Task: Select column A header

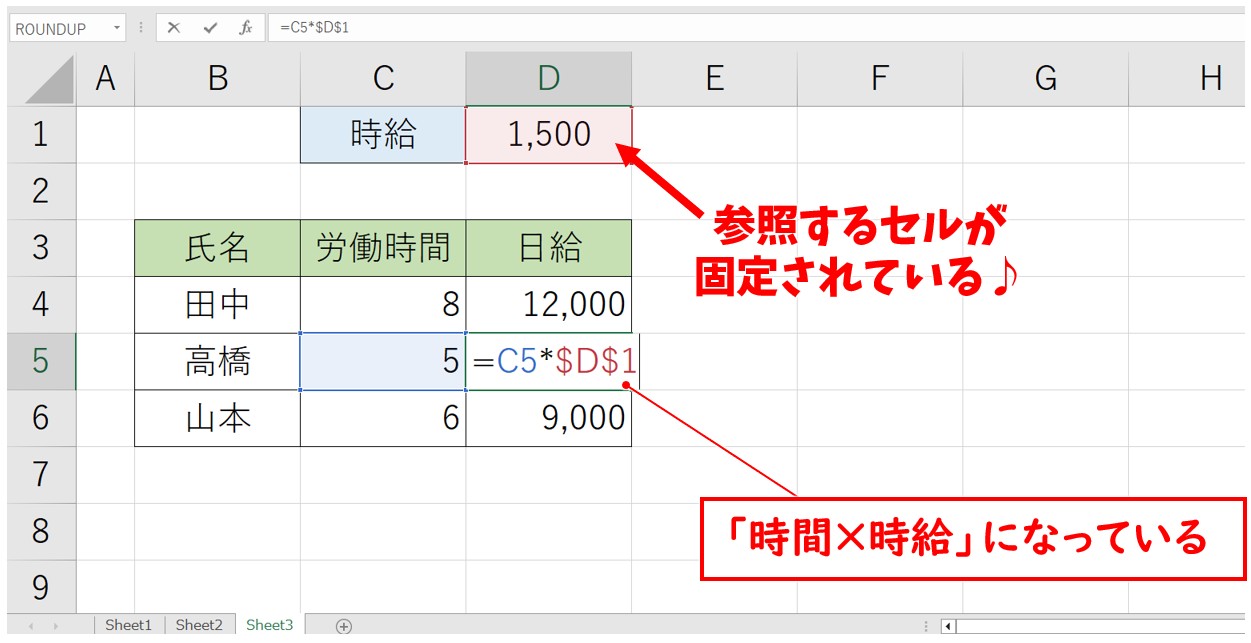Action: [105, 79]
